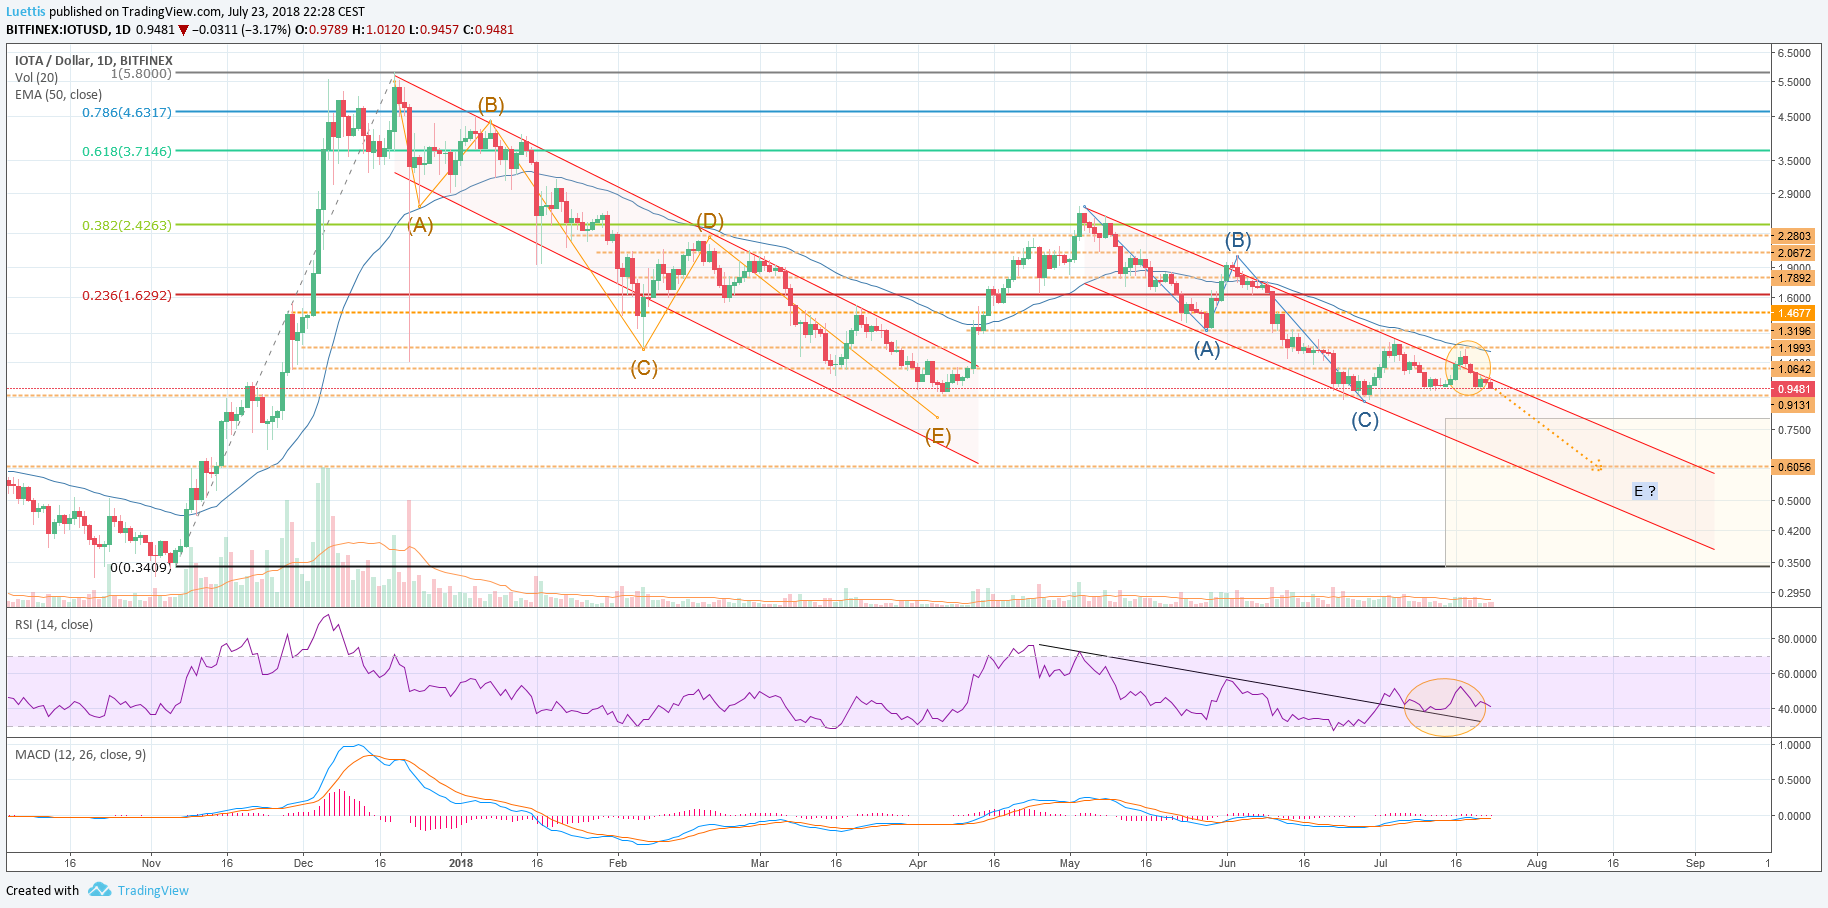This screenshot has width=1828, height=908.
Task: Click the 1.3196 price level tag
Action: click(1794, 331)
